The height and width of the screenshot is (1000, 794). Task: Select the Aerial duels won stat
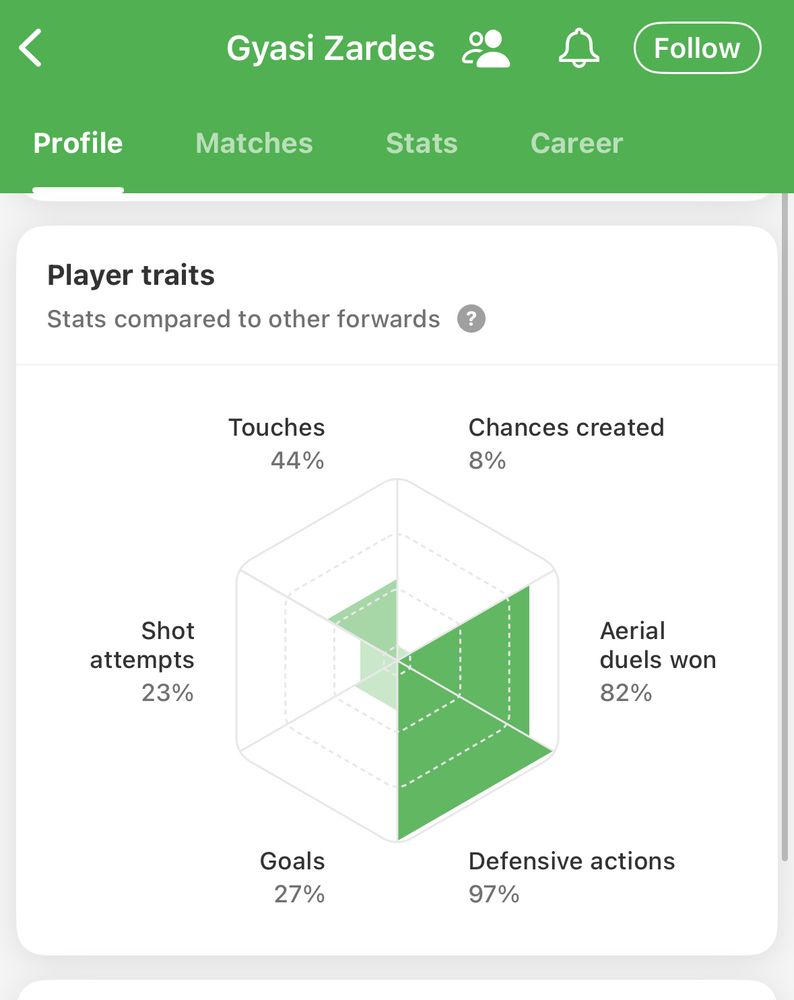tap(657, 660)
